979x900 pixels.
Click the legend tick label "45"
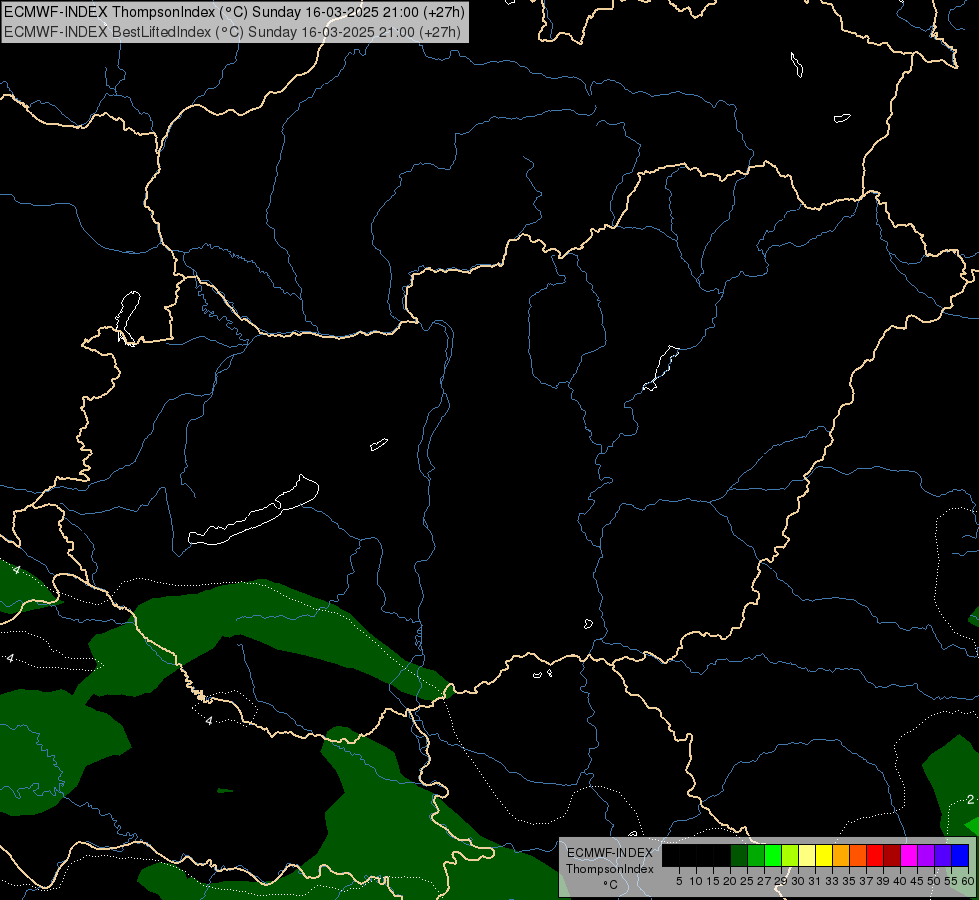tap(917, 881)
